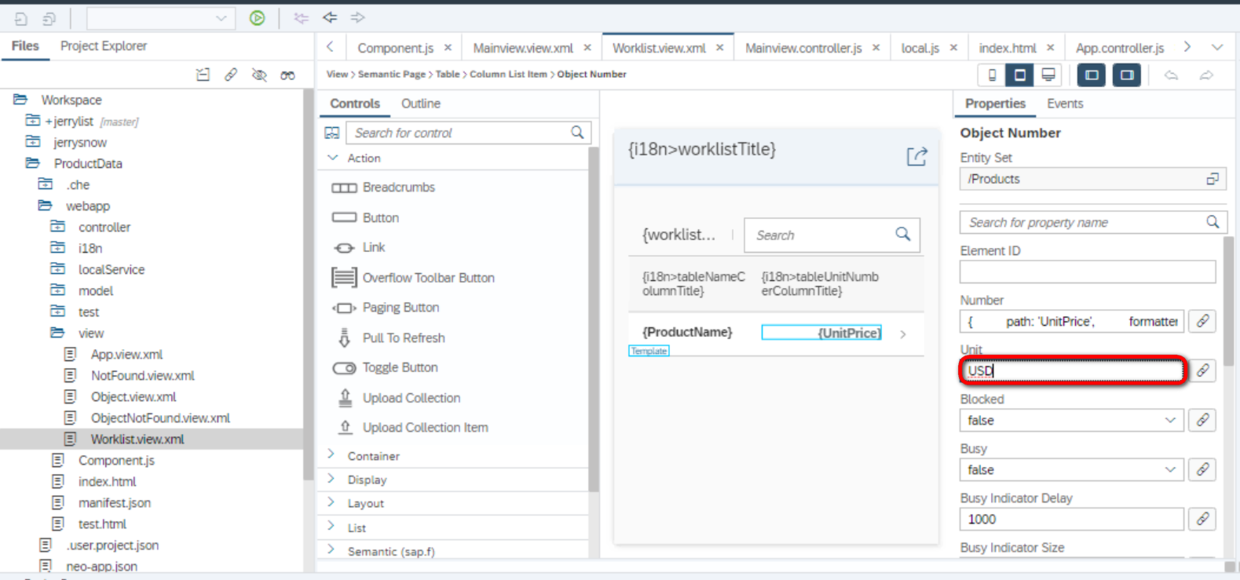Toggle the left pane visibility button
The image size is (1240, 580).
(x=1091, y=75)
